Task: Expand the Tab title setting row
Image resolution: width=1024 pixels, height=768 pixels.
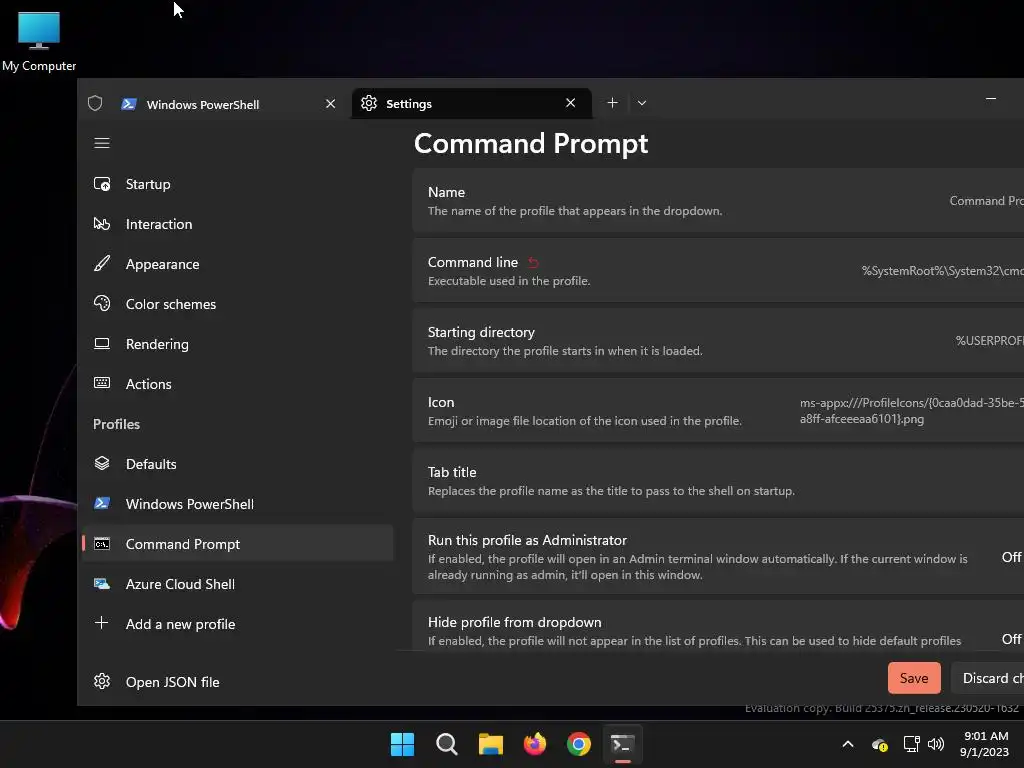Action: [718, 481]
